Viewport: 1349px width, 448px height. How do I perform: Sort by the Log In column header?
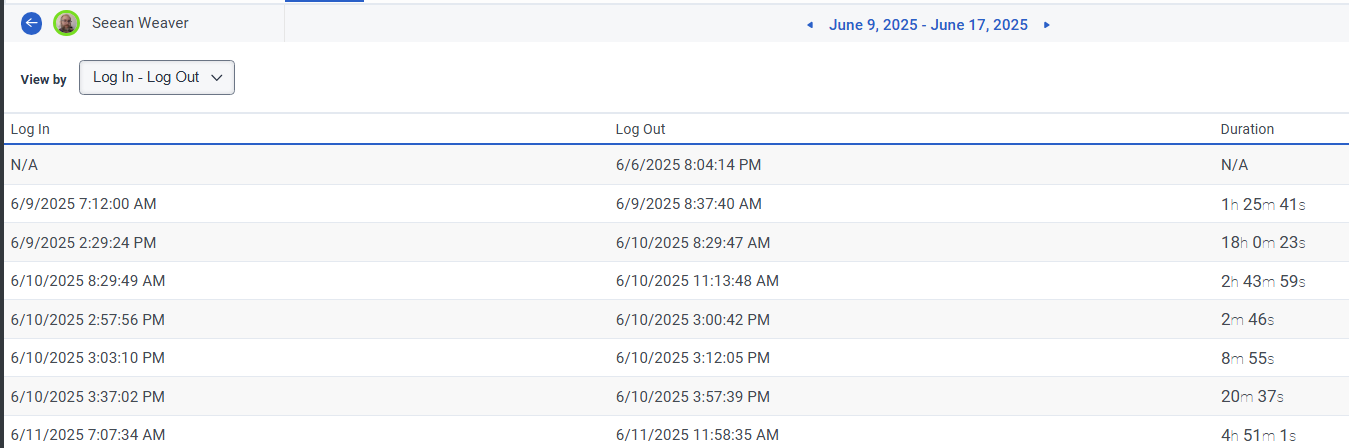coord(30,129)
